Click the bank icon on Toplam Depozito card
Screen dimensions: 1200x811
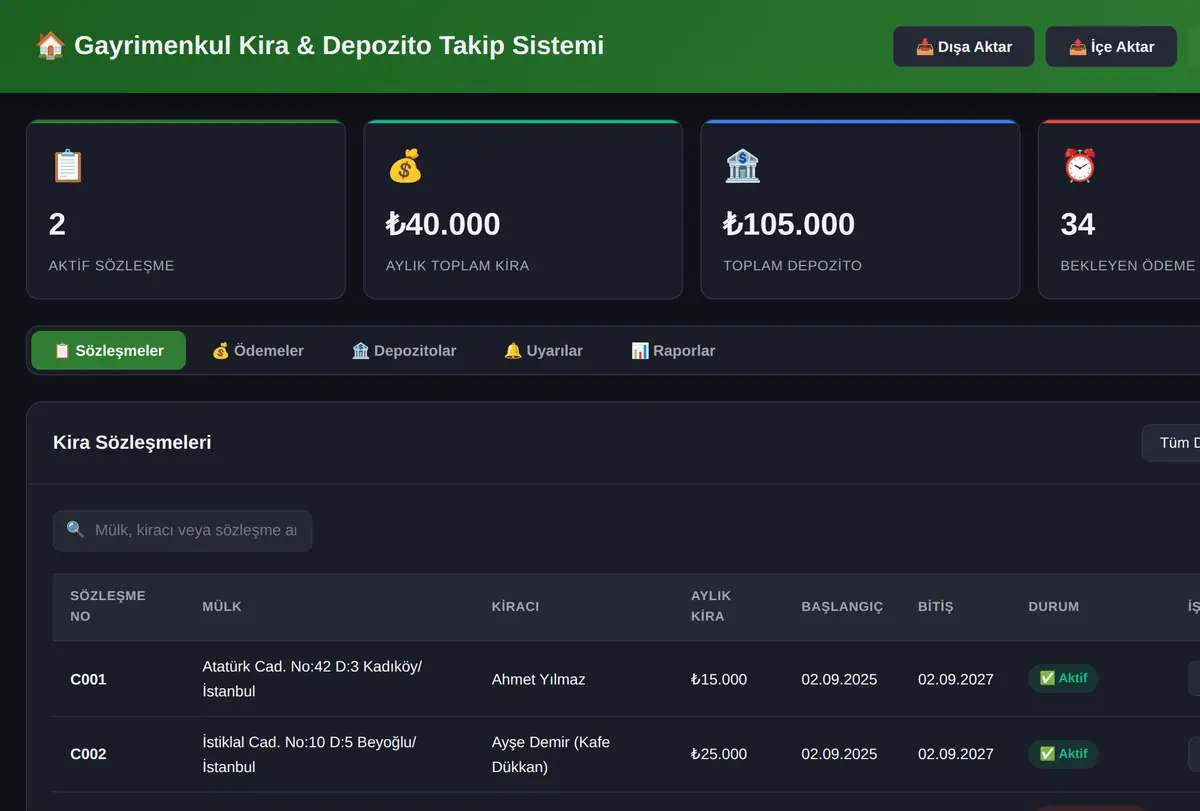click(742, 166)
